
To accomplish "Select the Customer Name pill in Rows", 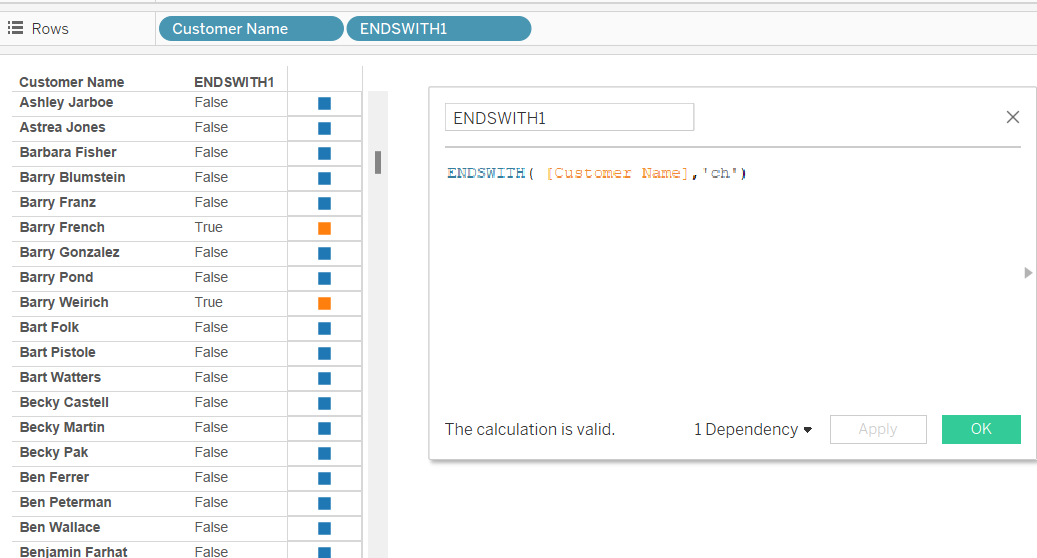I will [251, 28].
